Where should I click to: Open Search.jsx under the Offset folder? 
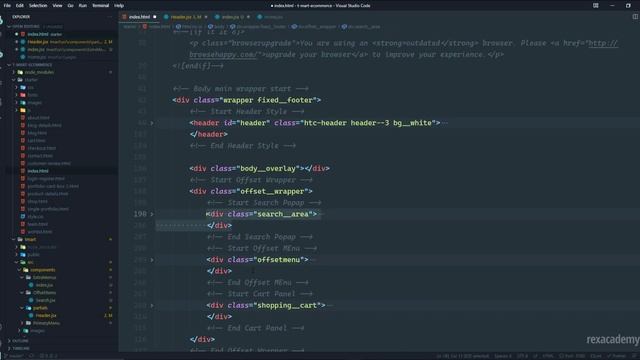click(45, 300)
